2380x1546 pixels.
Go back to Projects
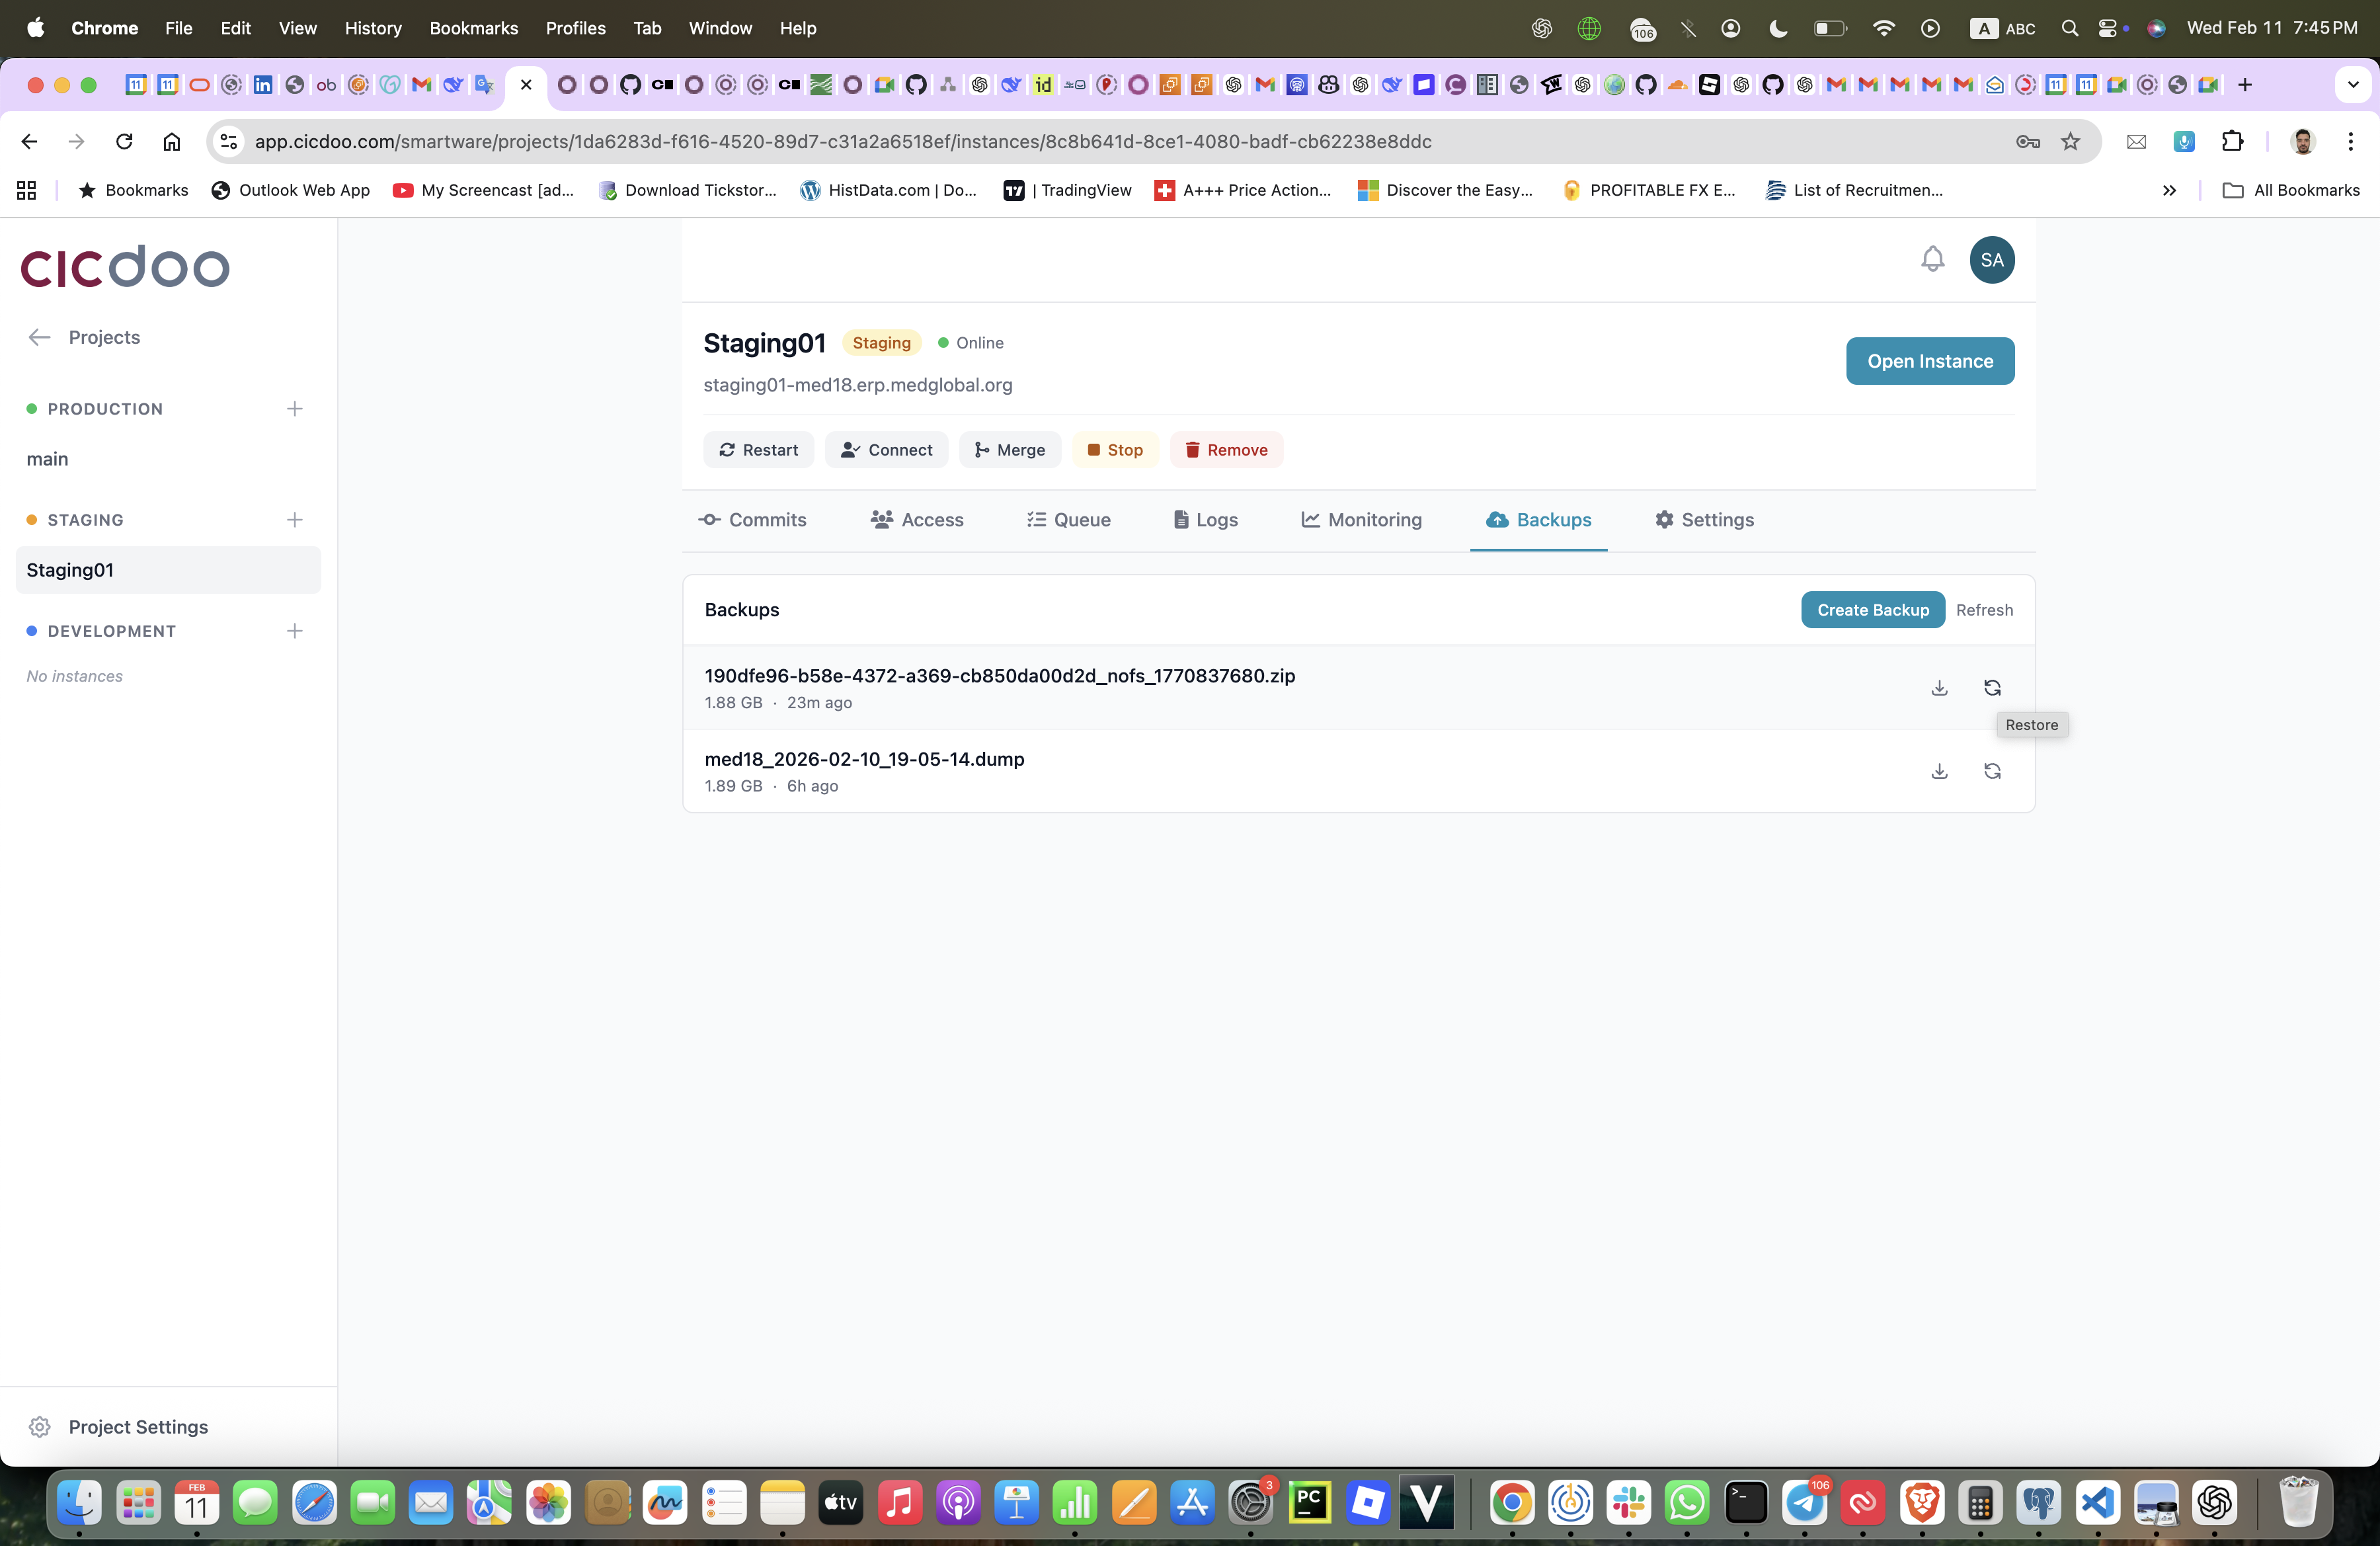pos(85,338)
